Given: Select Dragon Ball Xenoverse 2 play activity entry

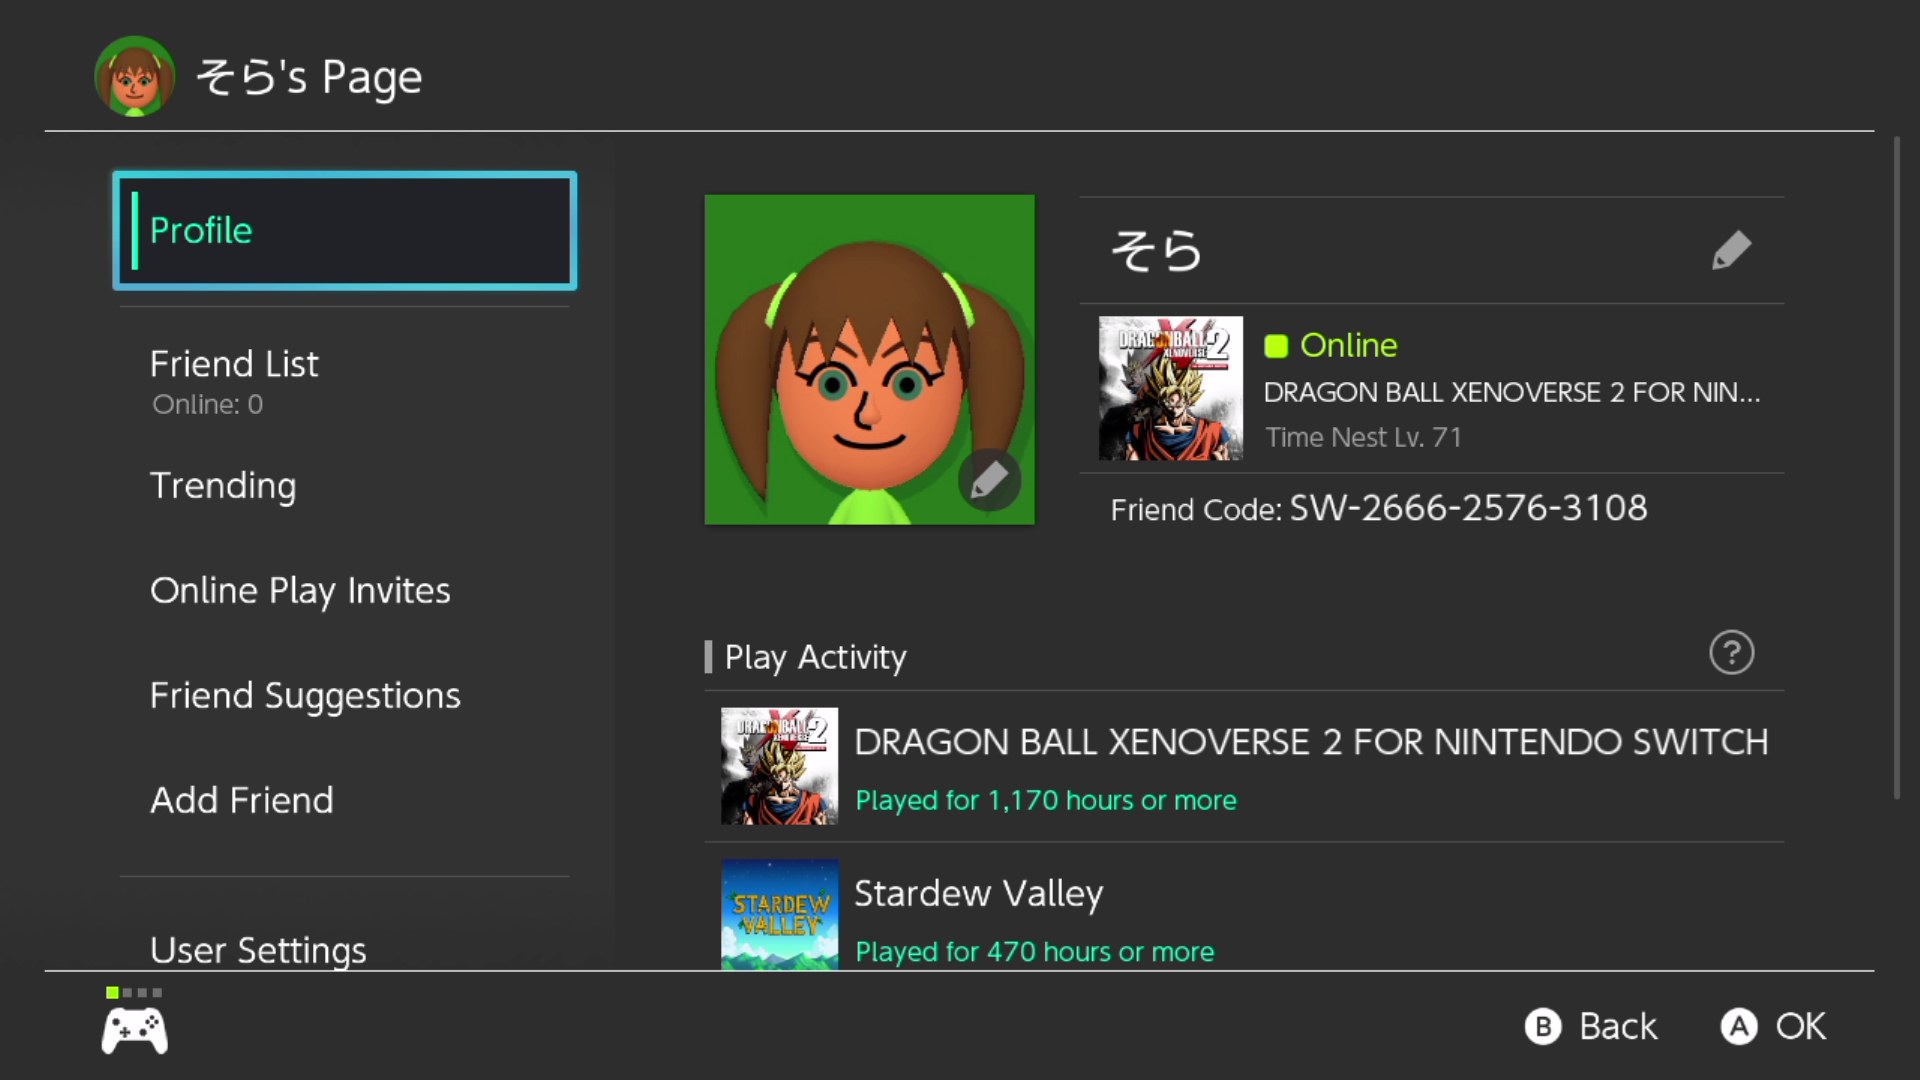Looking at the screenshot, I should tap(1244, 767).
